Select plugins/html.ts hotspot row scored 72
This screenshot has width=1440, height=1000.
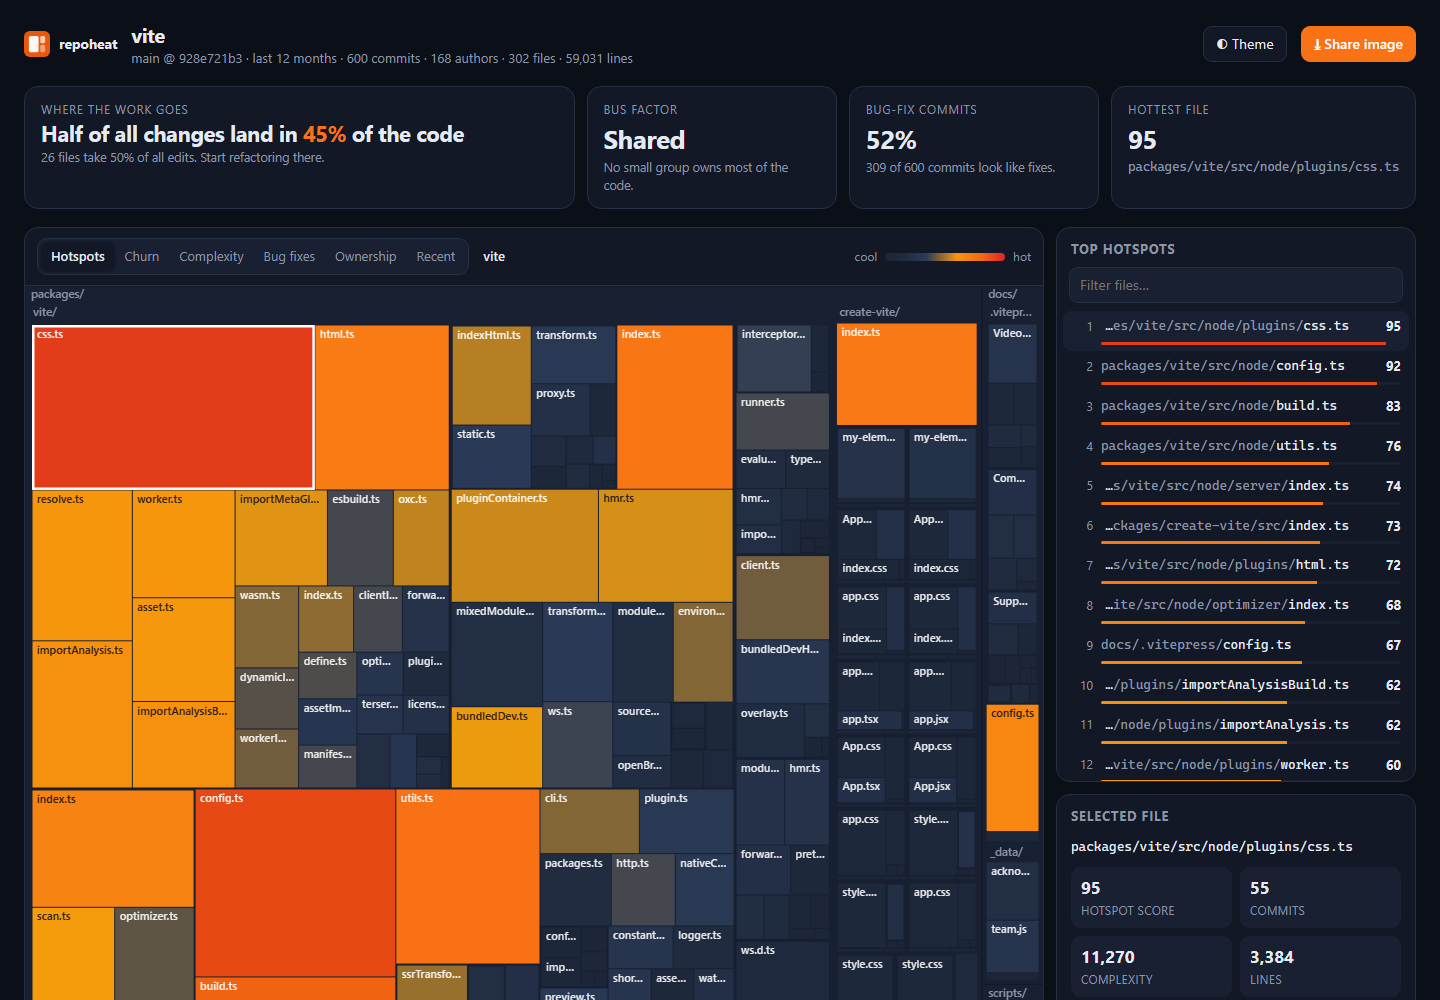tap(1236, 569)
